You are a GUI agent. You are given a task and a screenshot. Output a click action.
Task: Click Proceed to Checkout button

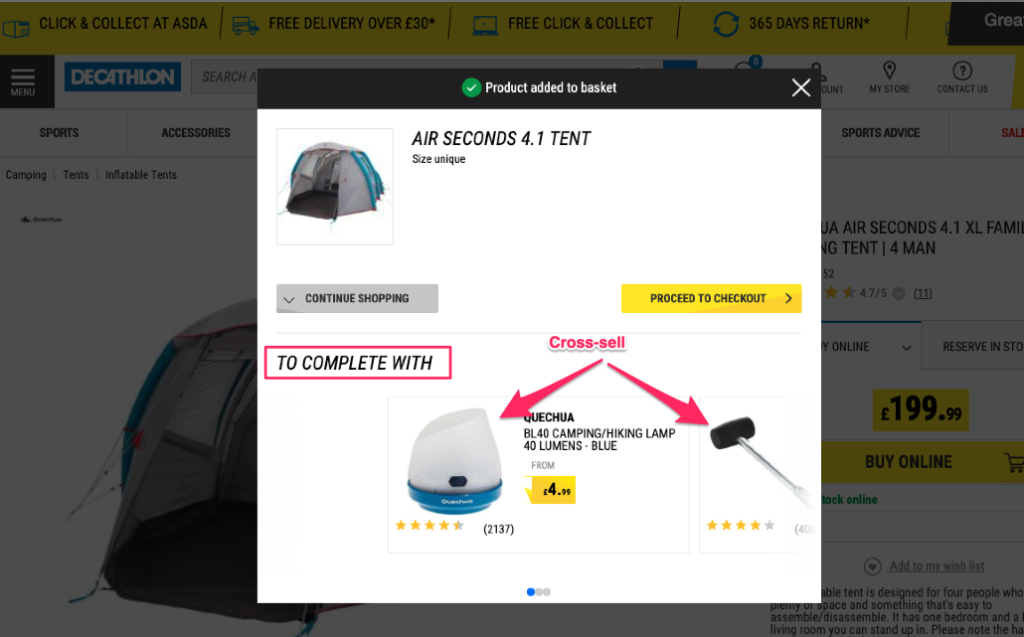click(711, 299)
